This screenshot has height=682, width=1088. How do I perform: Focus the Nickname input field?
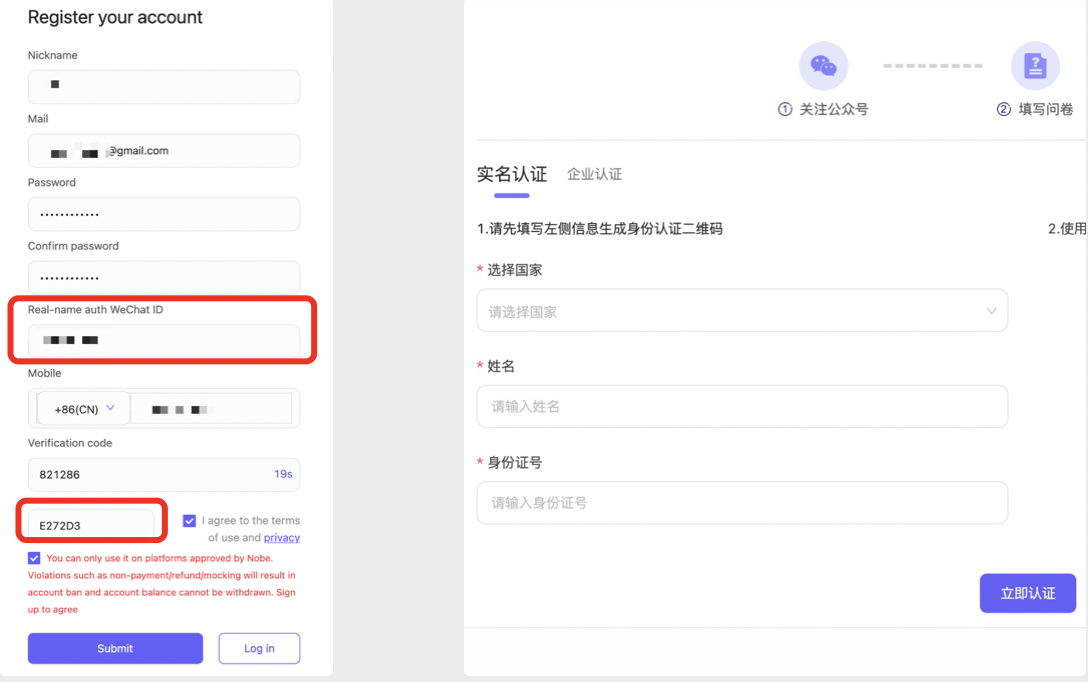(x=164, y=87)
